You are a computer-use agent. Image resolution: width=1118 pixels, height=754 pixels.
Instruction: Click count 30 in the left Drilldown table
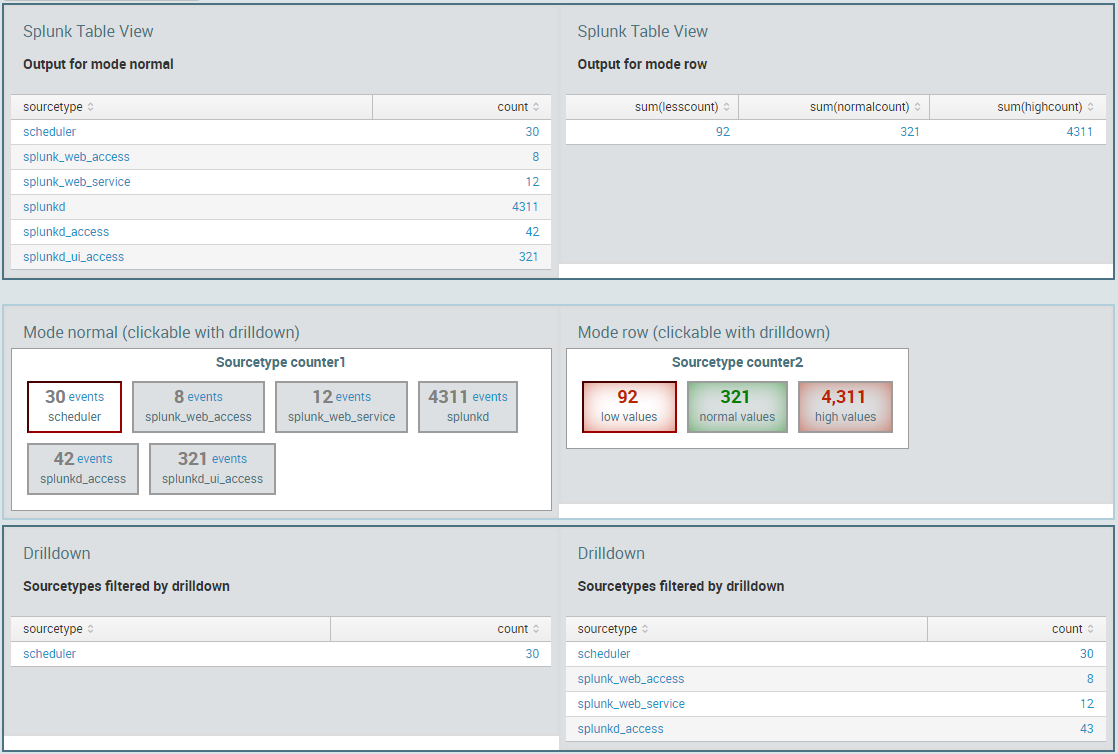[x=532, y=654]
